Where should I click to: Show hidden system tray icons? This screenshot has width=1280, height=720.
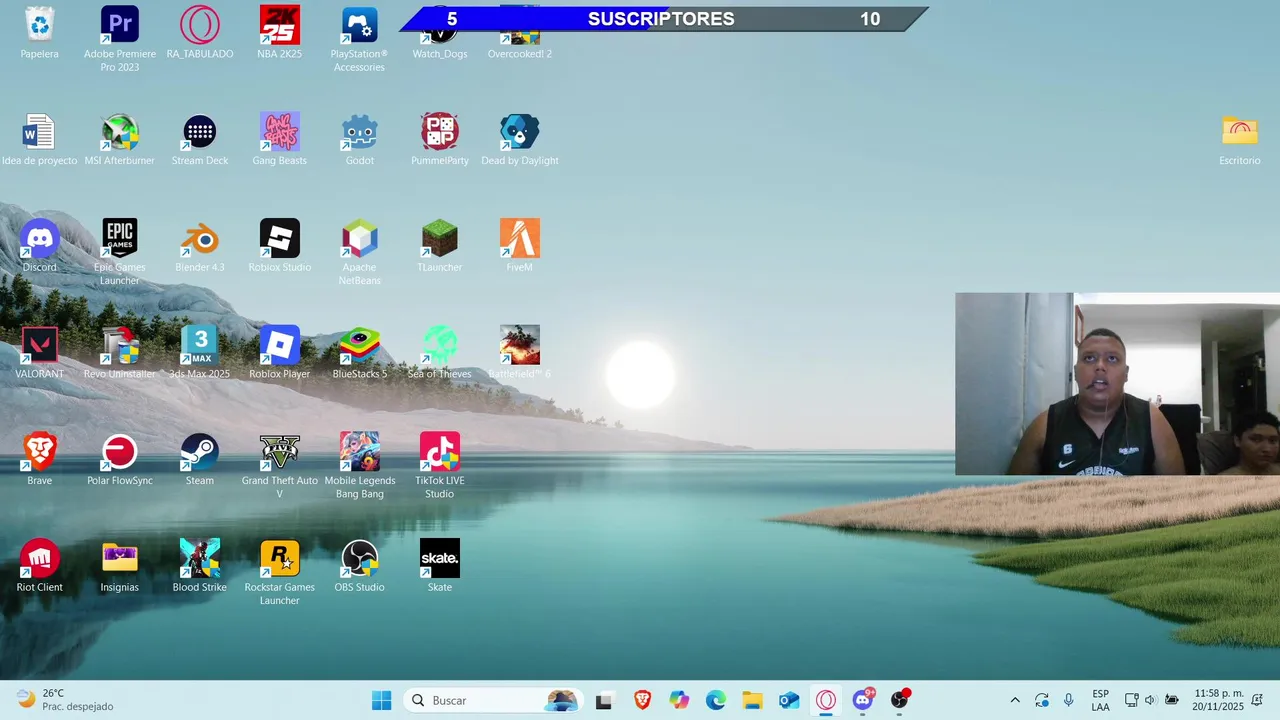pyautogui.click(x=1015, y=700)
